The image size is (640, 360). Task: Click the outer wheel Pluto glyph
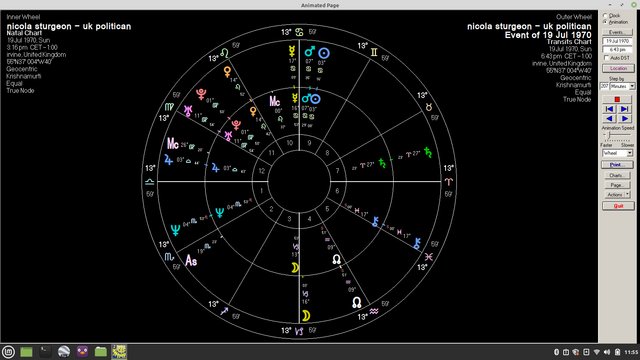point(201,94)
